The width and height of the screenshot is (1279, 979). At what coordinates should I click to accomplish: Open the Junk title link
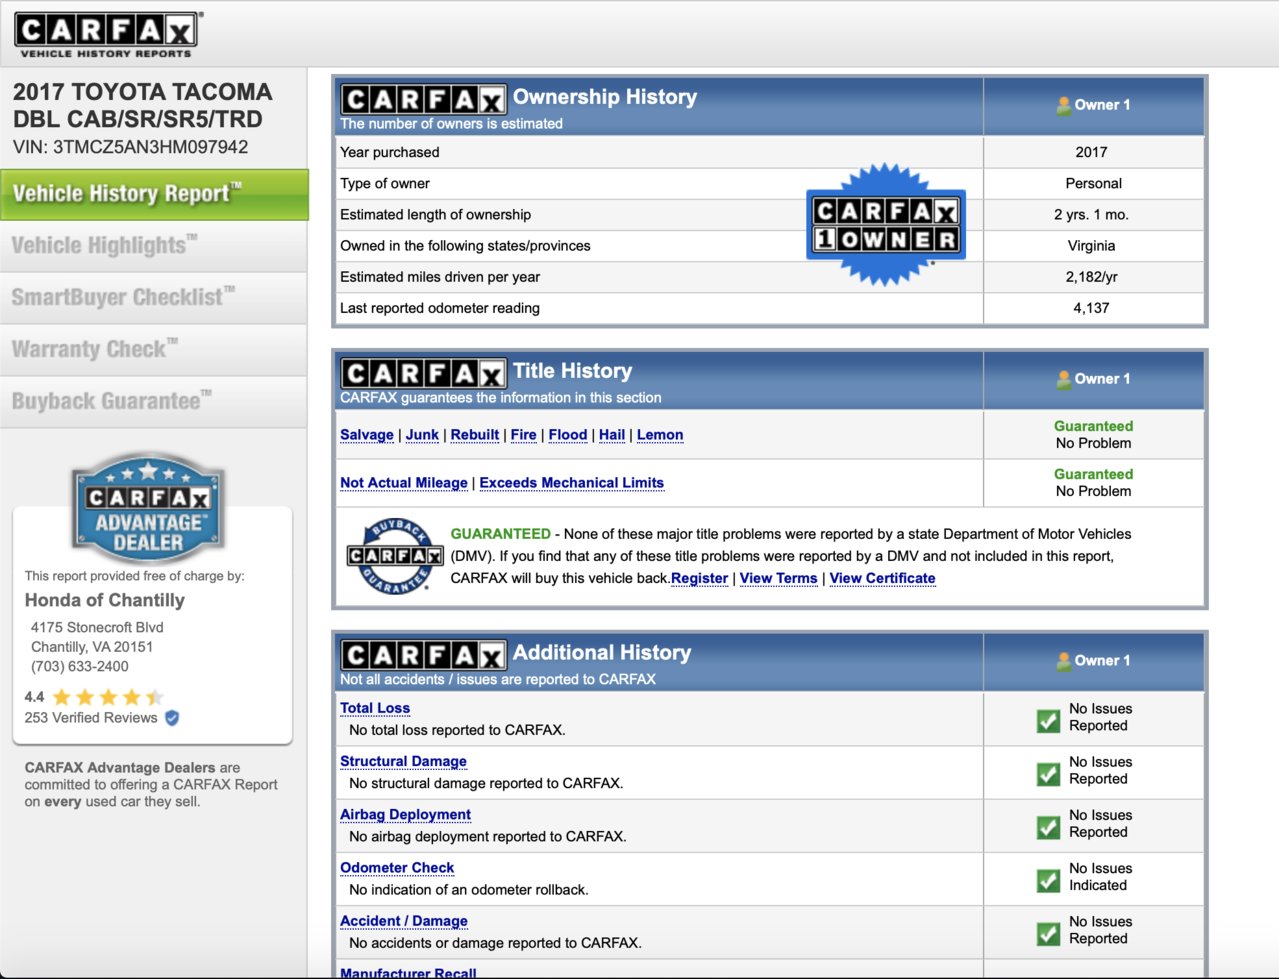coord(422,435)
